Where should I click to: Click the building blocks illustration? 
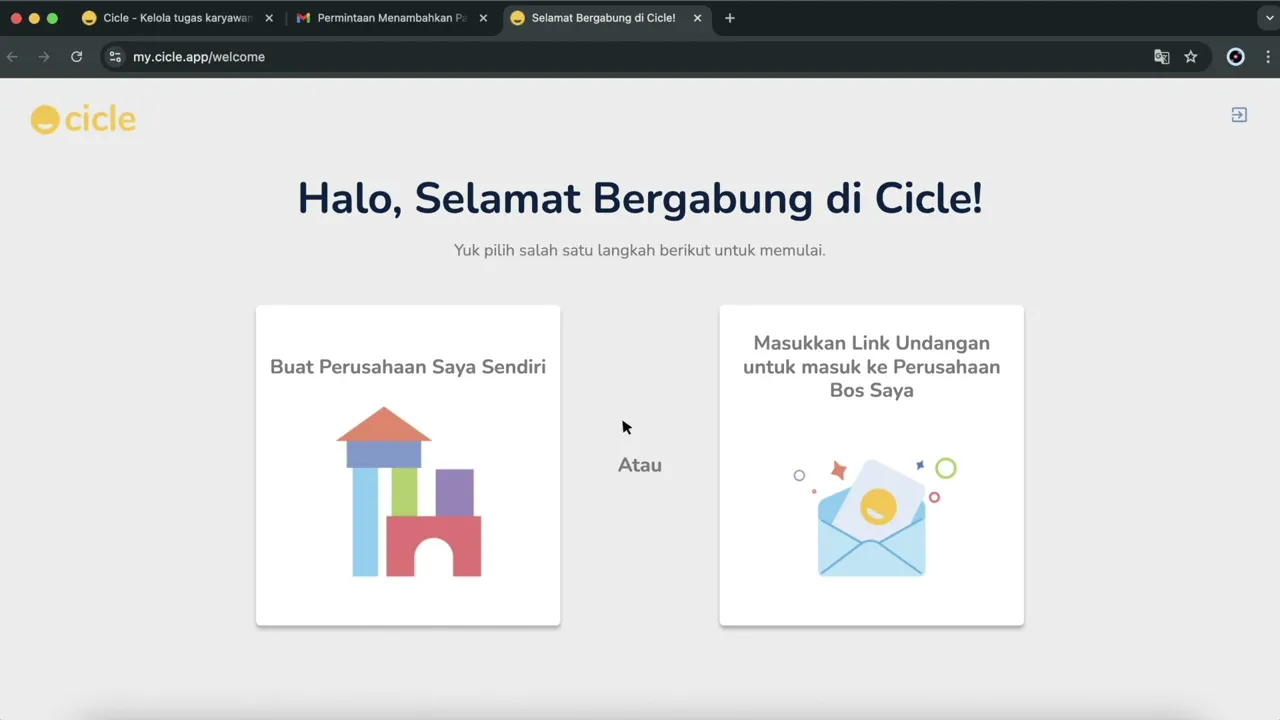[409, 492]
